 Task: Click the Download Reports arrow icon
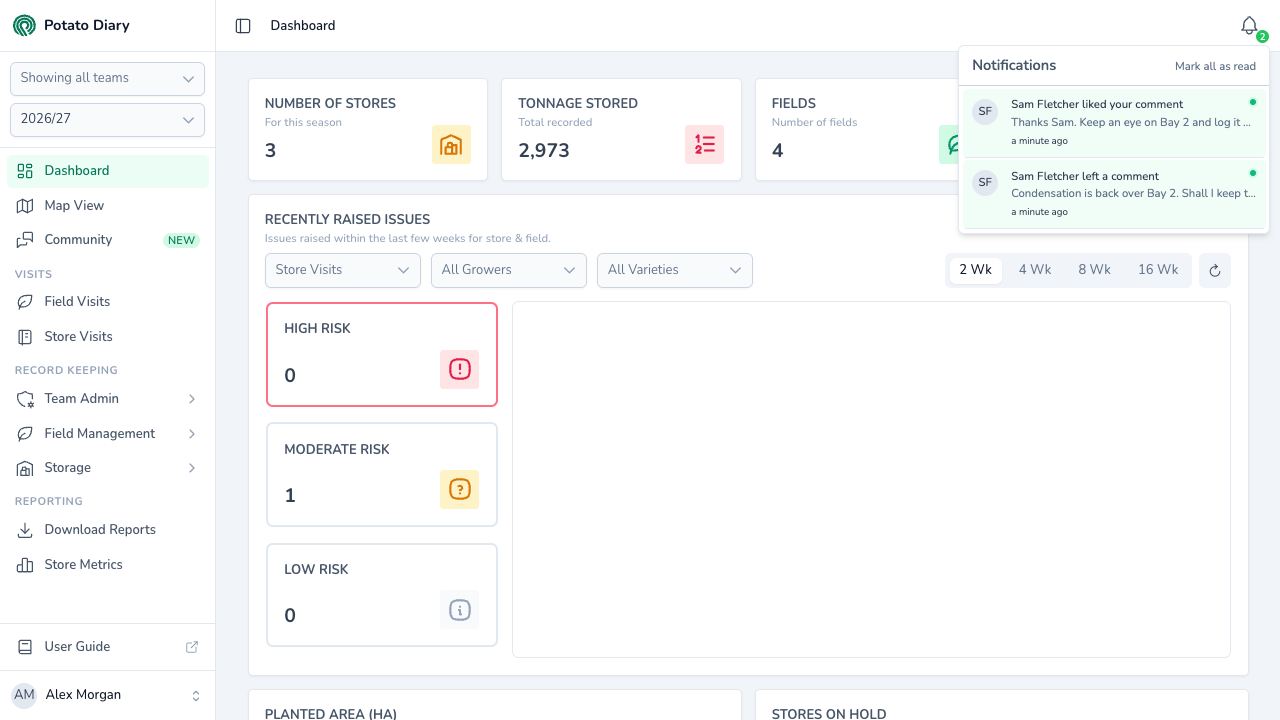[25, 530]
